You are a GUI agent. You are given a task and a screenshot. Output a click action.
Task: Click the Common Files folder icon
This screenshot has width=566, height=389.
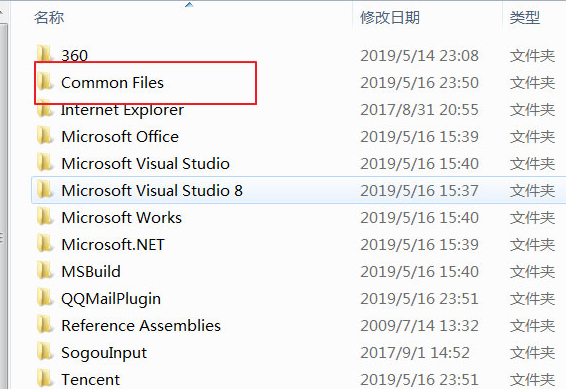click(x=45, y=81)
